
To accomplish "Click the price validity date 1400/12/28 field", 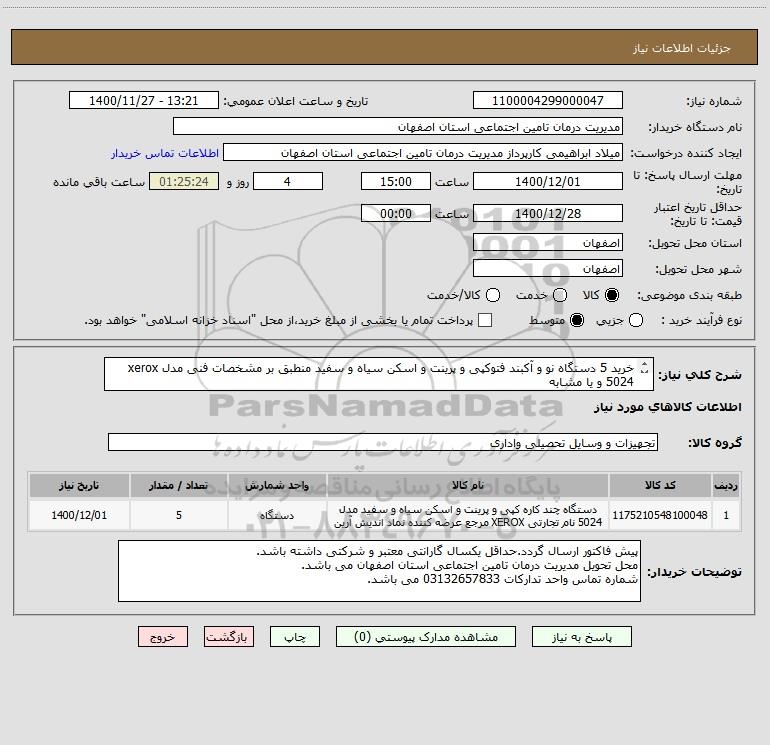I will pyautogui.click(x=548, y=213).
